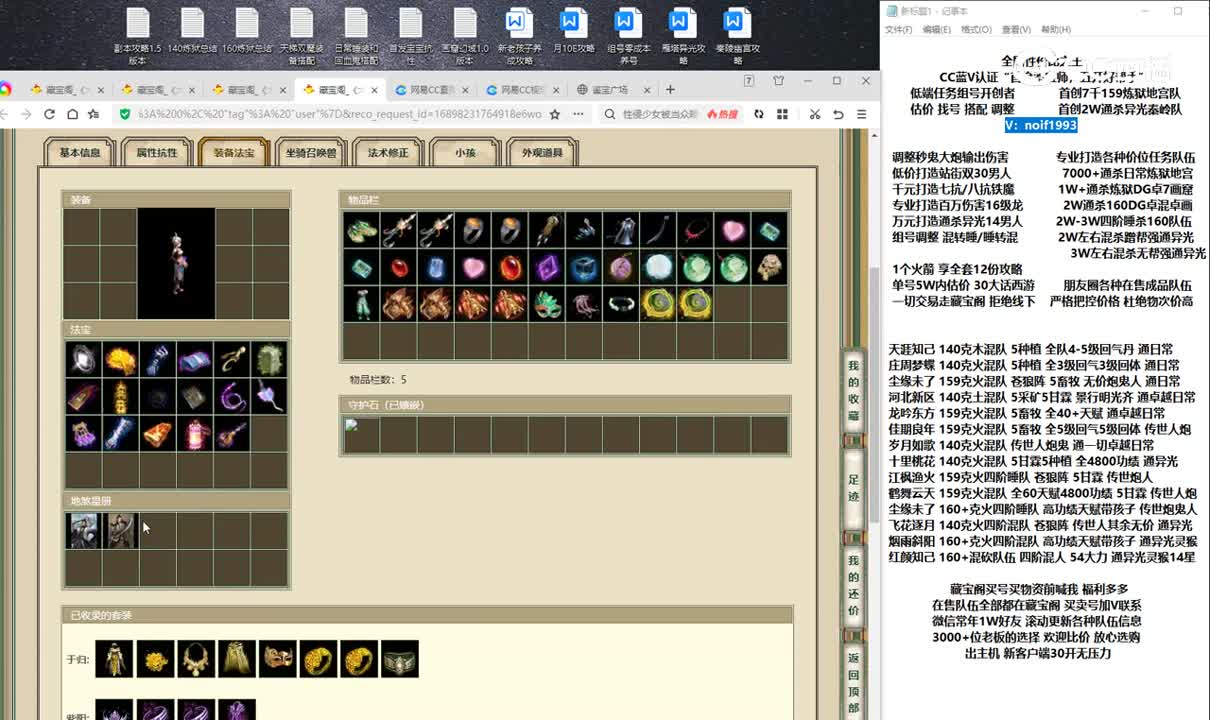Select the orange book treasure in 法宝

coord(158,434)
